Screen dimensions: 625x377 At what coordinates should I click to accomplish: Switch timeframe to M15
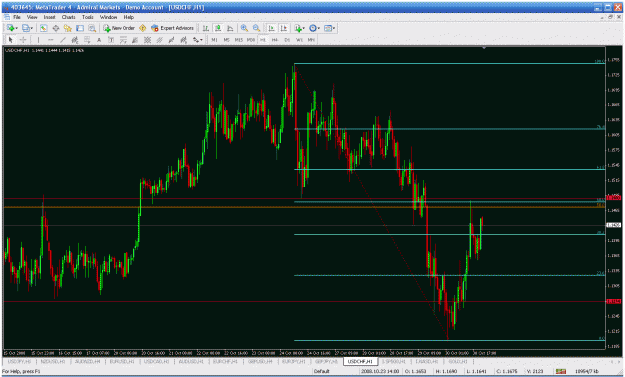[238, 40]
